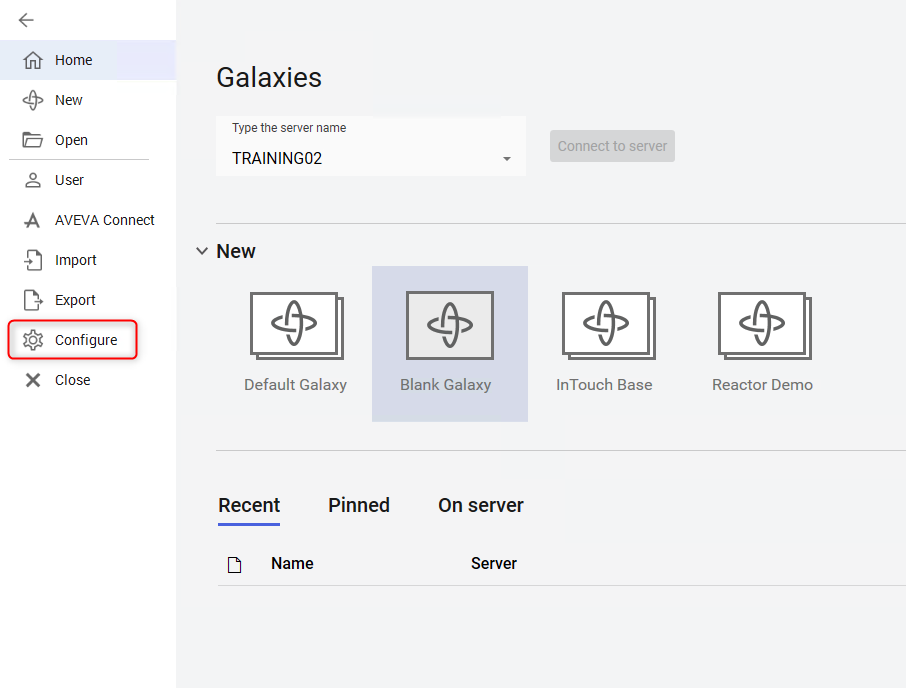Viewport: 906px width, 688px height.
Task: Select the Default Galaxy template thumbnail
Action: (x=296, y=326)
